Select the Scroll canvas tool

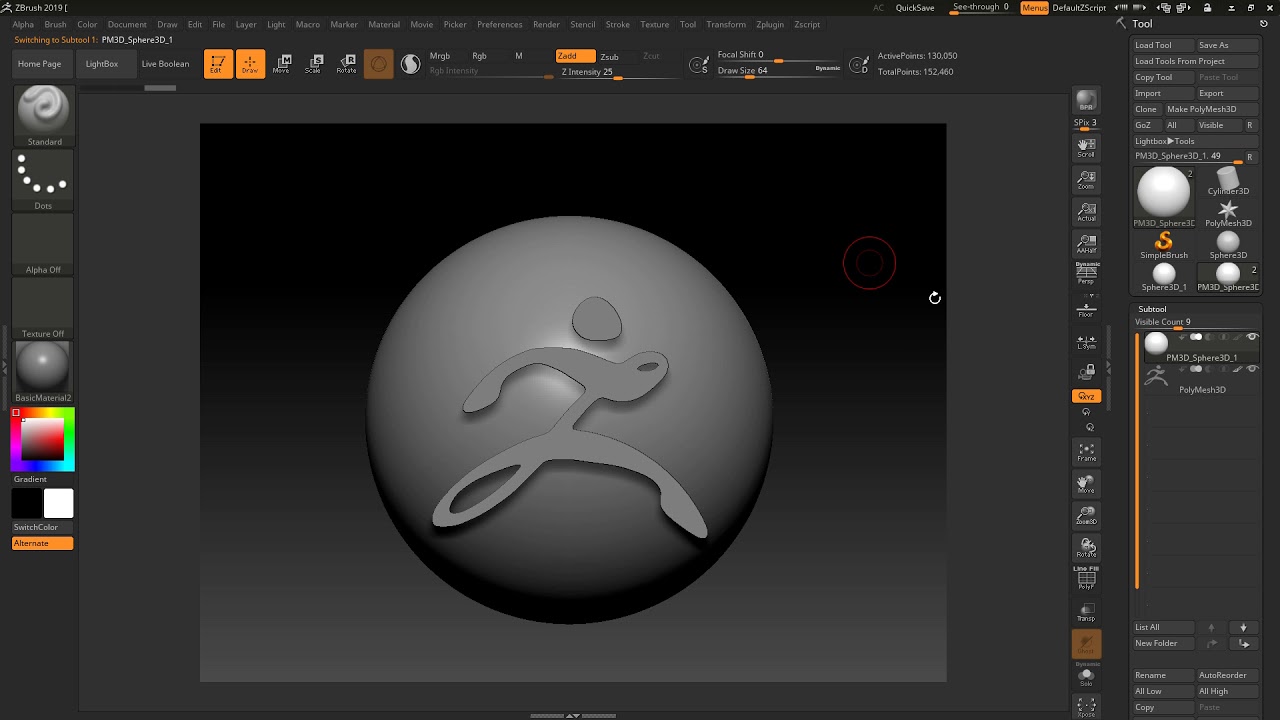1086,148
